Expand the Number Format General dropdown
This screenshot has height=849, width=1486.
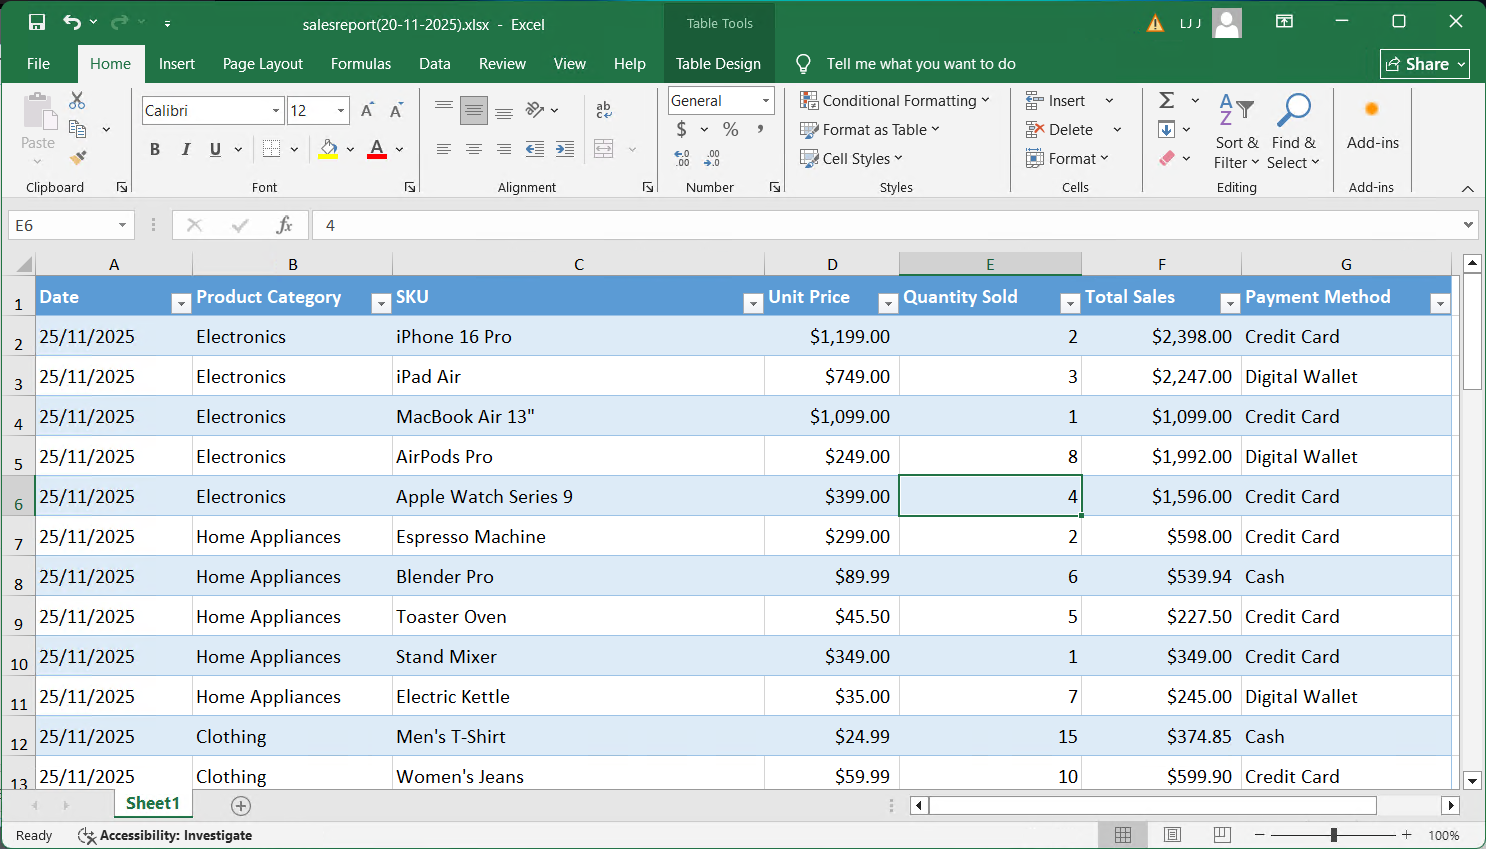click(766, 100)
